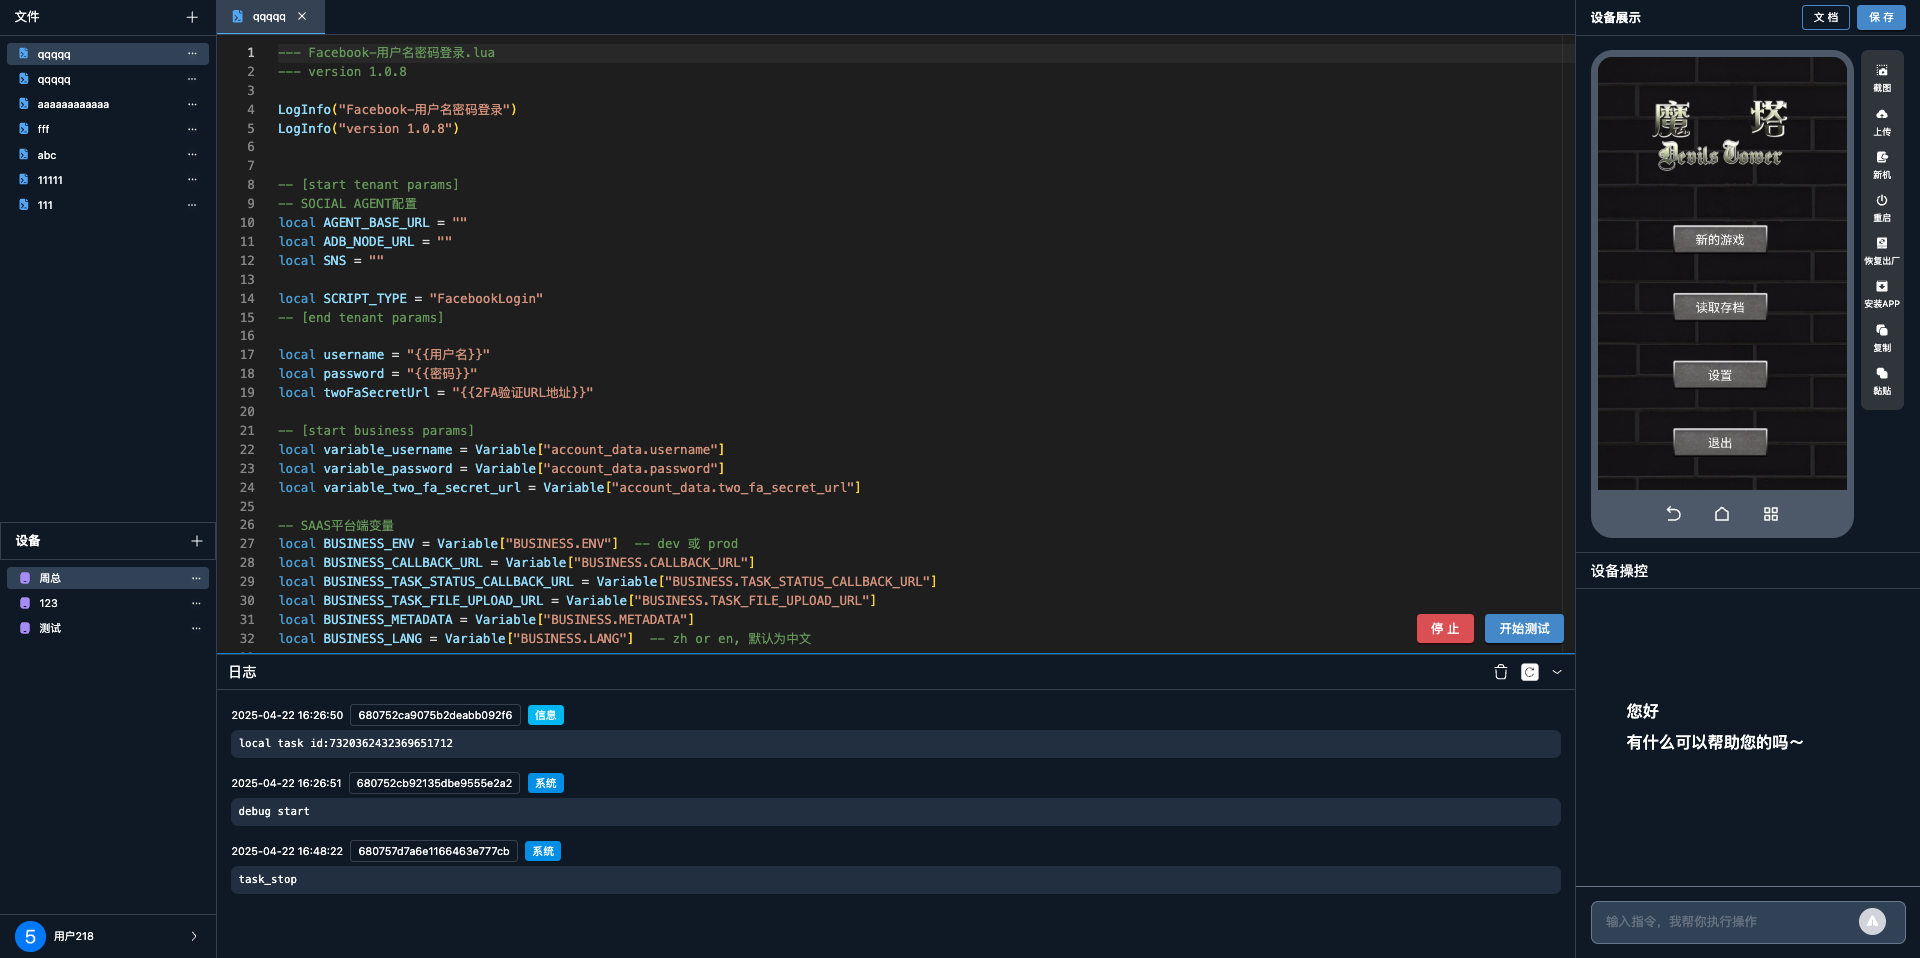Screen dimensions: 1920x958
Task: Click the 恢复出厂 factory reset icon
Action: [x=1881, y=250]
